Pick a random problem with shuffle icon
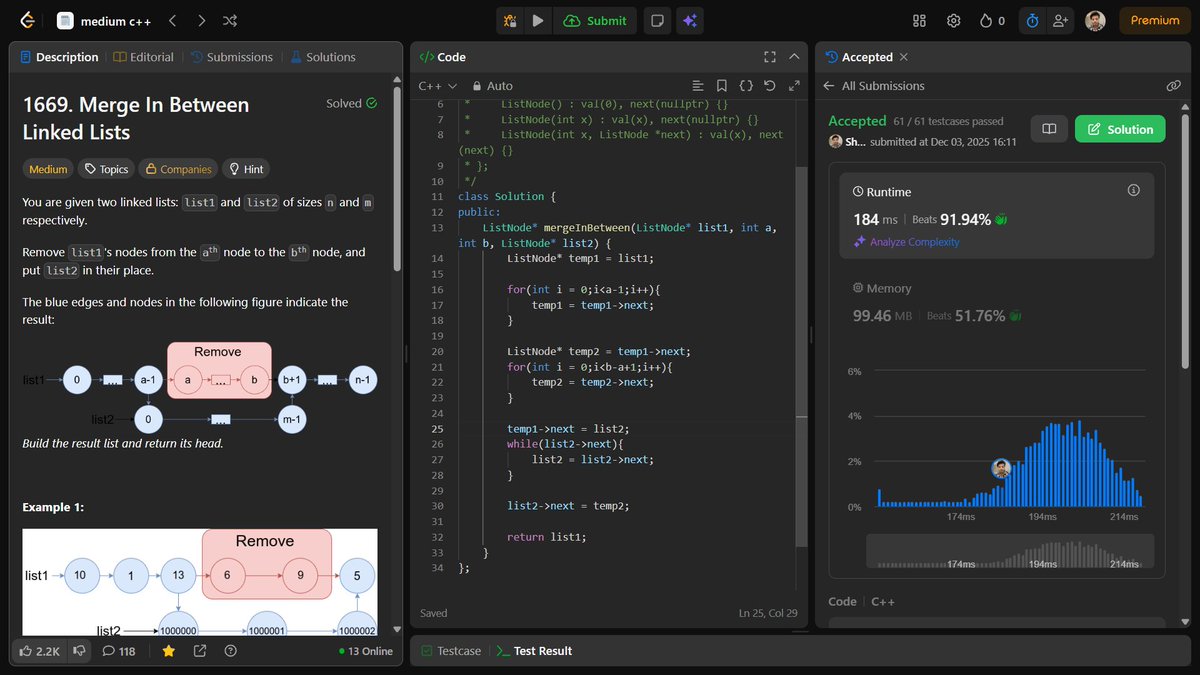The image size is (1200, 675). pos(229,20)
